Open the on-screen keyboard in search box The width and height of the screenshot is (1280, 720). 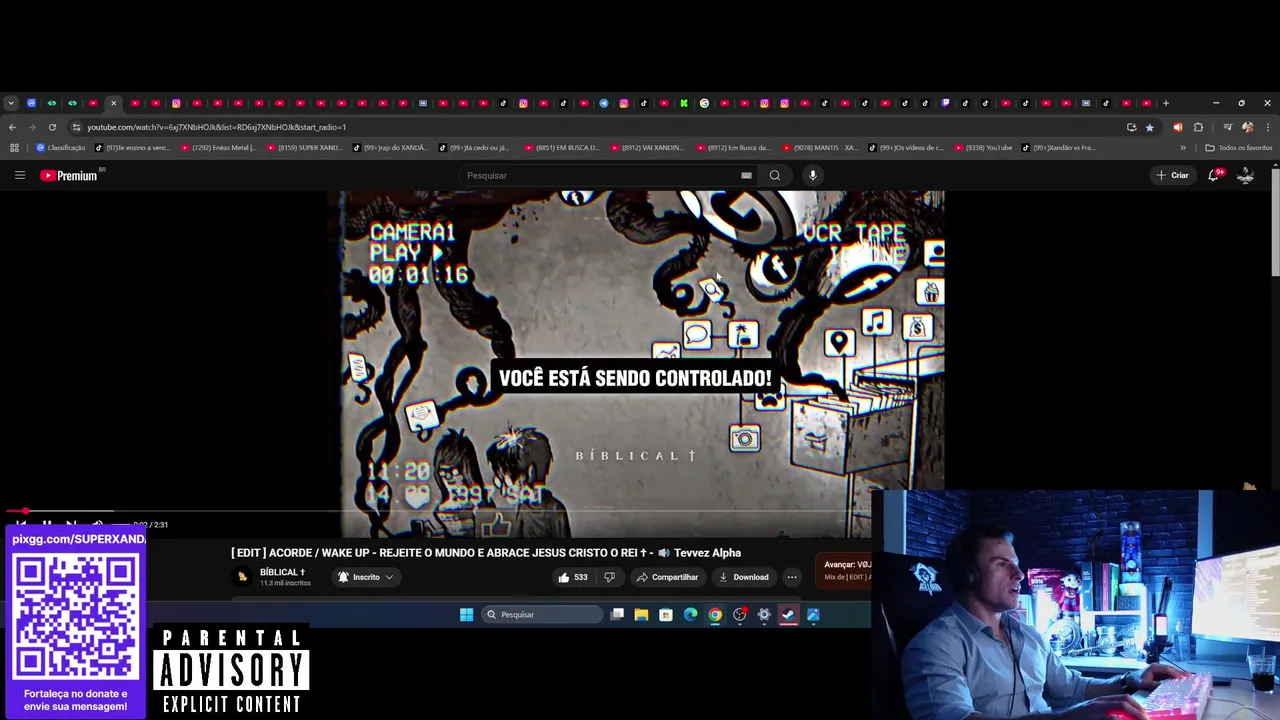click(x=746, y=175)
